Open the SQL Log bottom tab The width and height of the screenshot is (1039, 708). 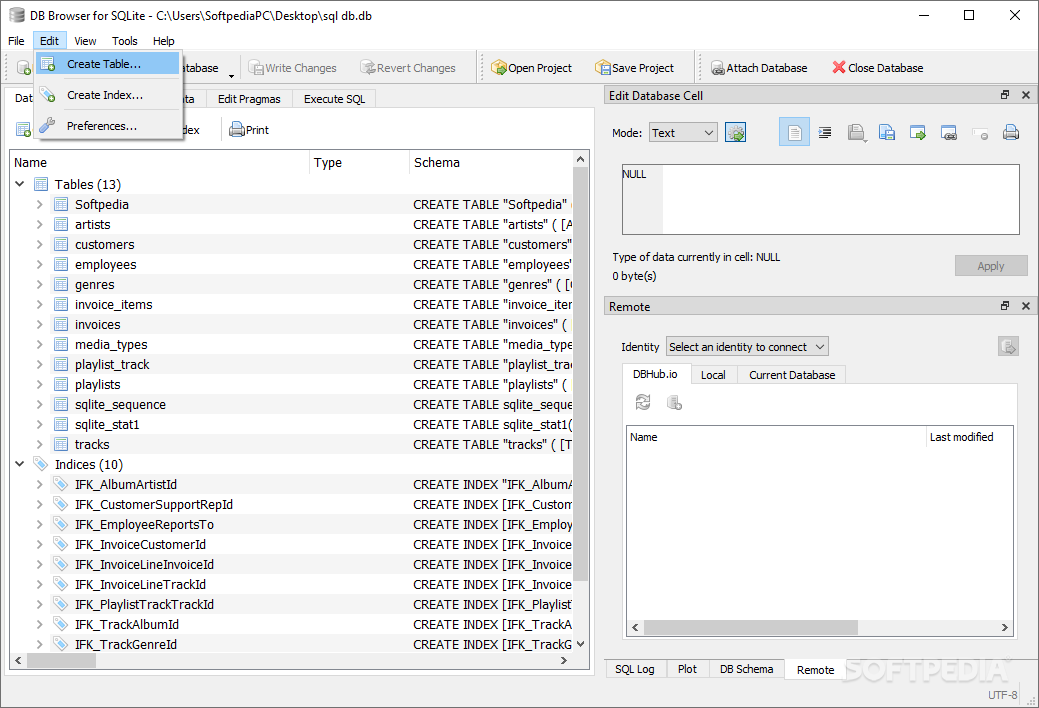635,669
